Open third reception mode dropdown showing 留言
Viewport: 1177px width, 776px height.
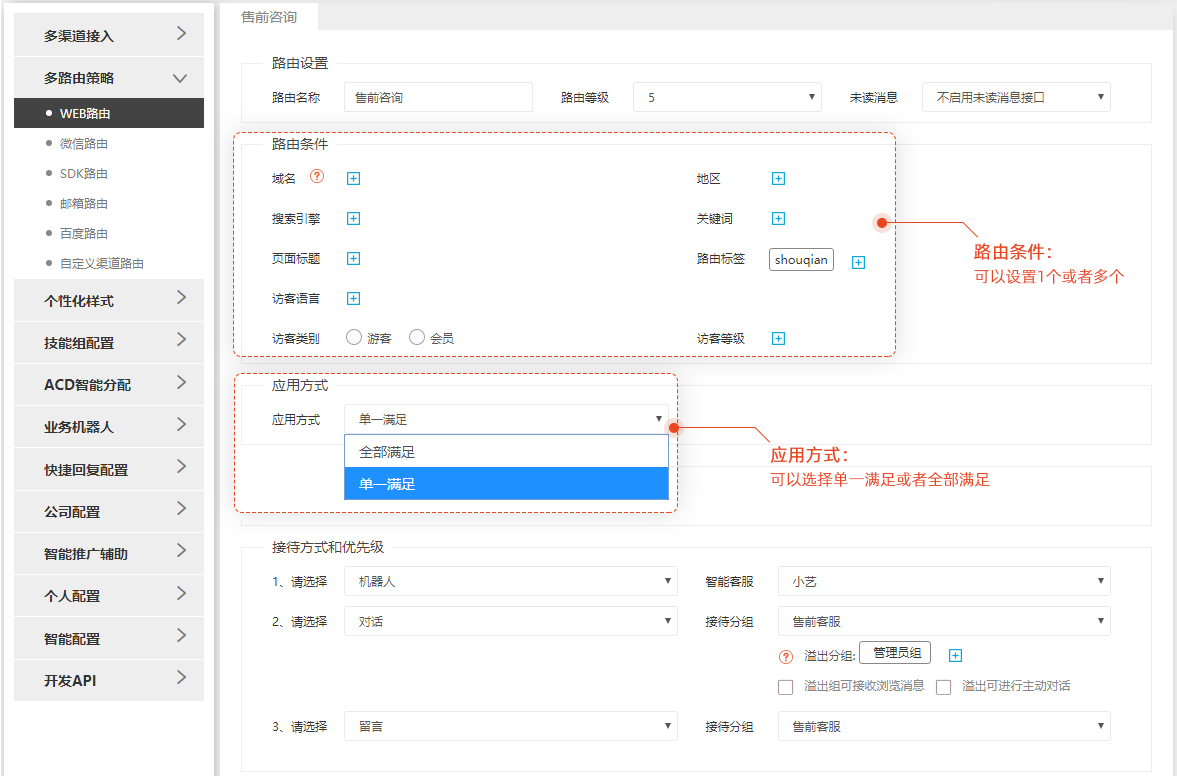(511, 726)
